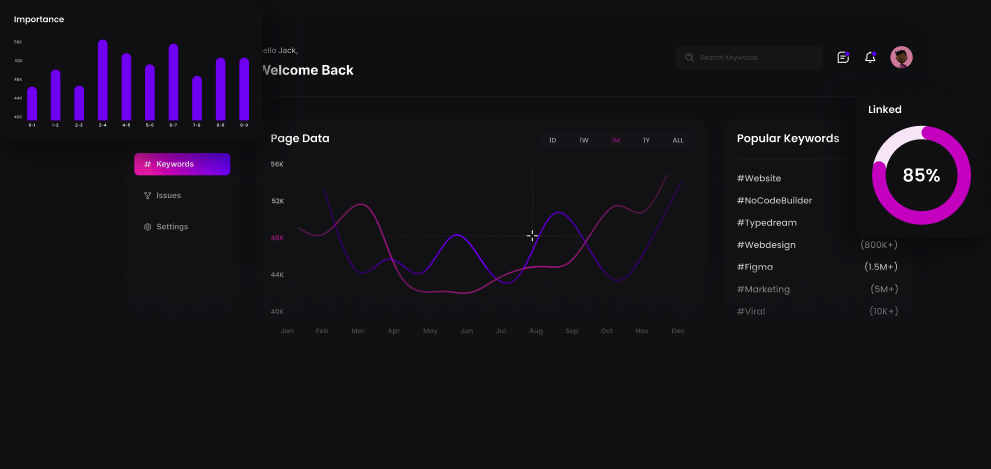Click the 3-4 bar in Importance chart
991x469 pixels.
pos(102,80)
